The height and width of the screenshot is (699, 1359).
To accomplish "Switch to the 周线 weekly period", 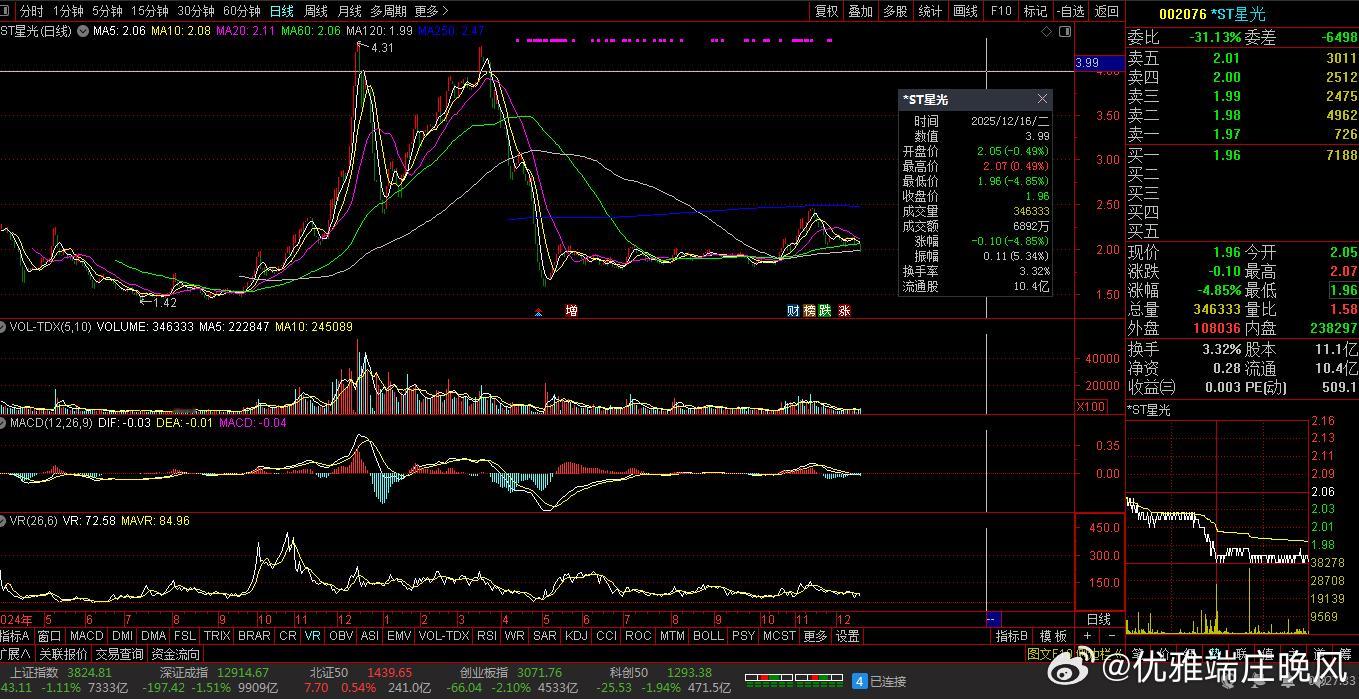I will pos(315,11).
